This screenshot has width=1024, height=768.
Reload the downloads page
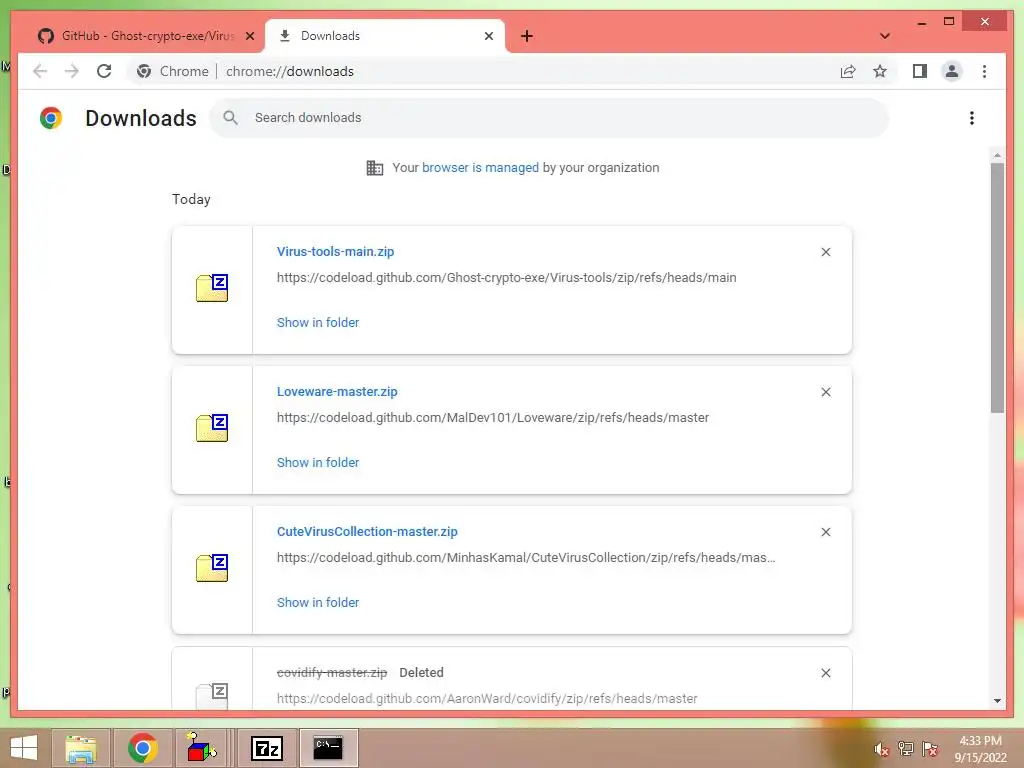pyautogui.click(x=104, y=71)
